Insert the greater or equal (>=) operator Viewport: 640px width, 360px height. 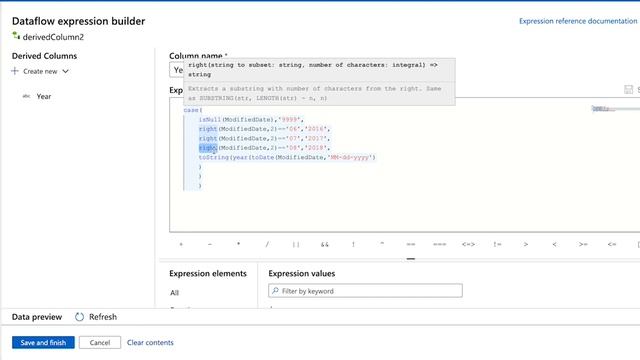[x=583, y=244]
